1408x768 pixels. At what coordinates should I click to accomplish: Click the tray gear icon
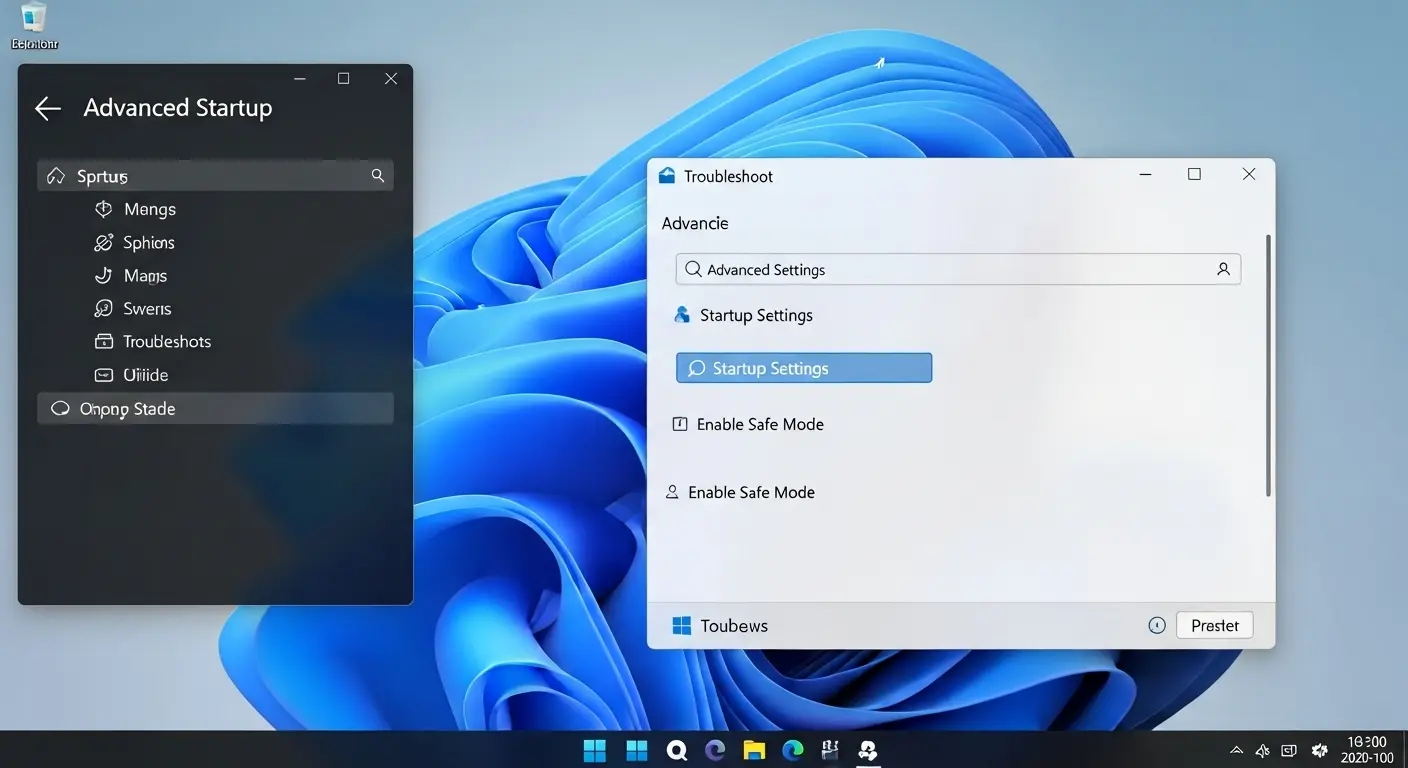tap(1319, 751)
